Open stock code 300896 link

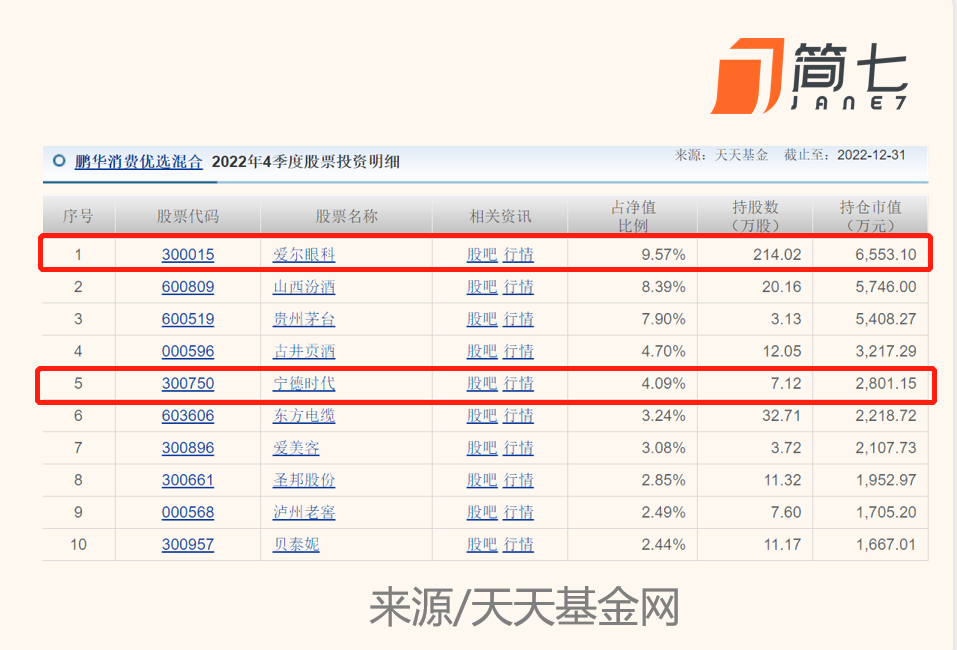[188, 448]
